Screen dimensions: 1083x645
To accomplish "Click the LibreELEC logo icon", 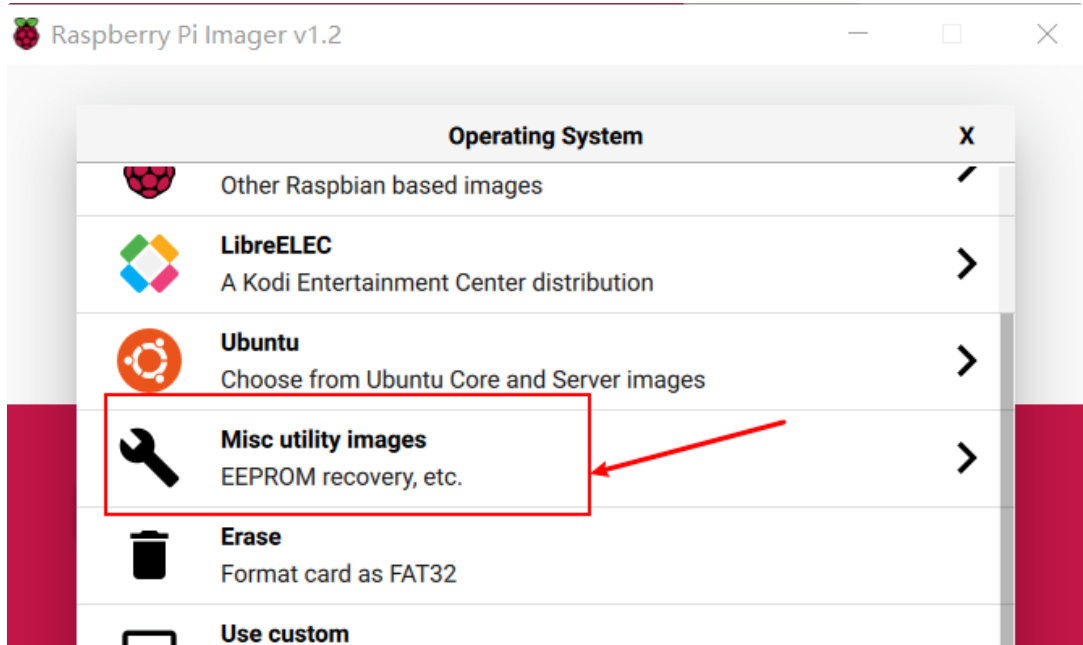I will pyautogui.click(x=149, y=264).
